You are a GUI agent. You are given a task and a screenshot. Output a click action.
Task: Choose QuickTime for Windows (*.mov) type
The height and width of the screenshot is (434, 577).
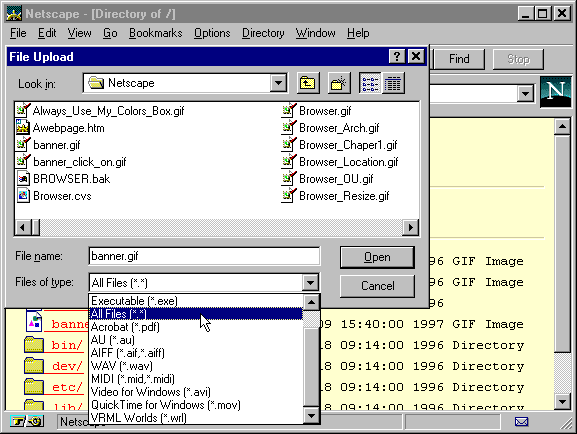[x=196, y=405]
